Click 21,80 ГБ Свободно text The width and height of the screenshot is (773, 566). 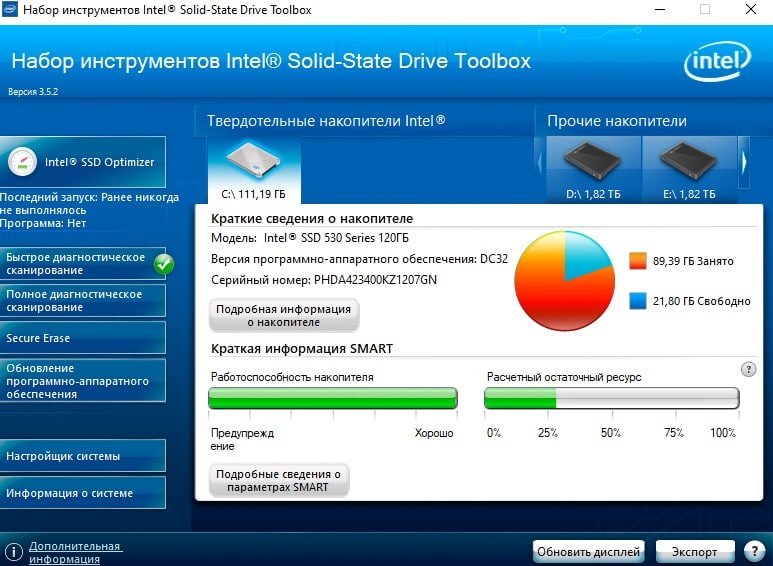(702, 301)
